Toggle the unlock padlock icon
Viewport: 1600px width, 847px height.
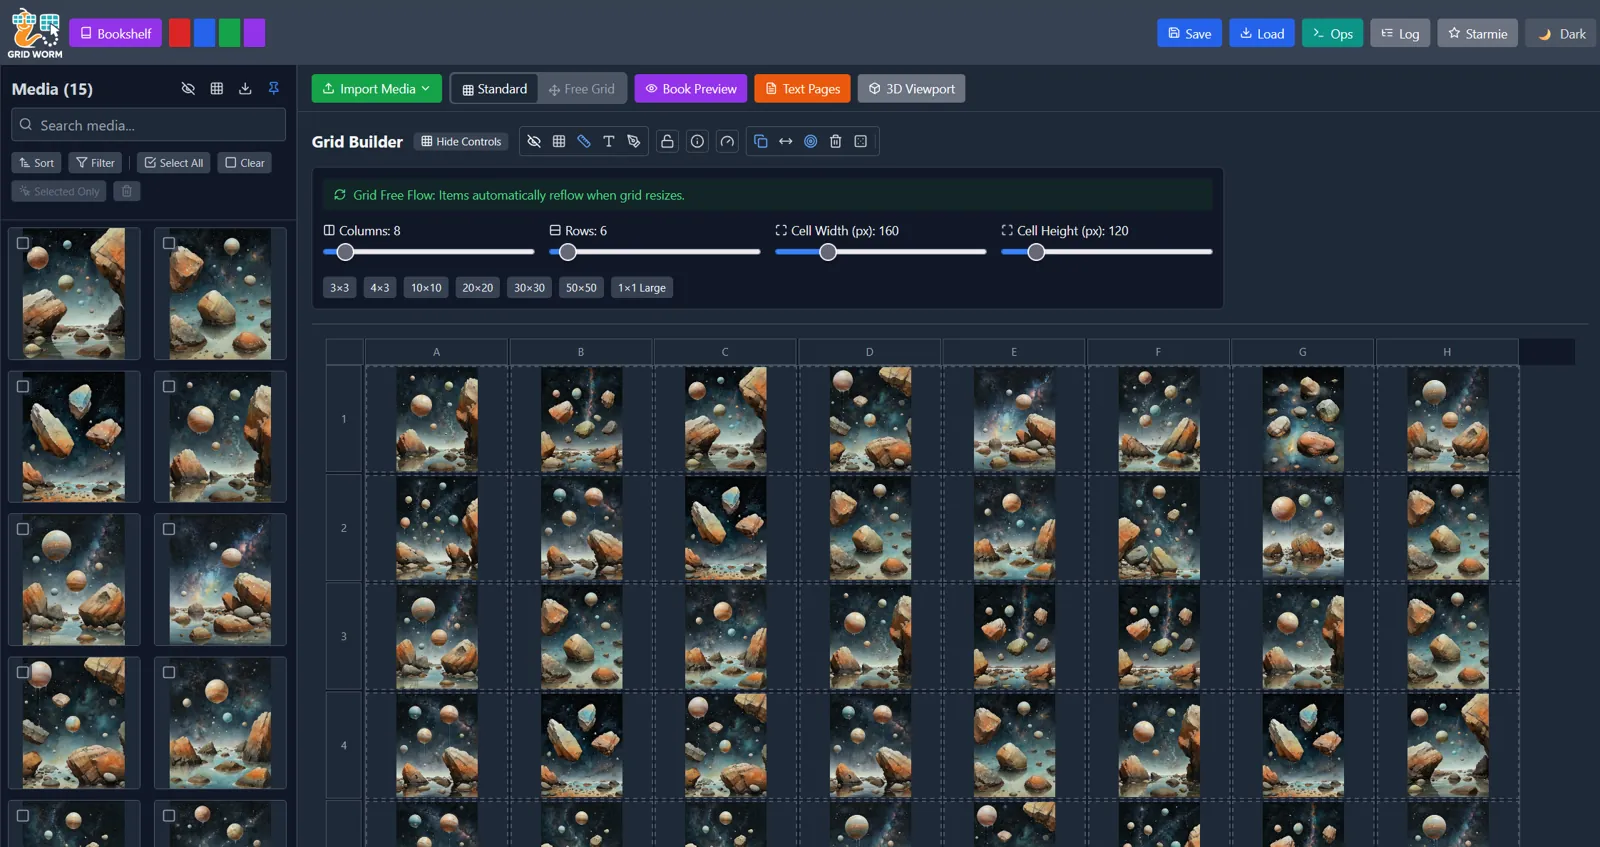tap(667, 141)
